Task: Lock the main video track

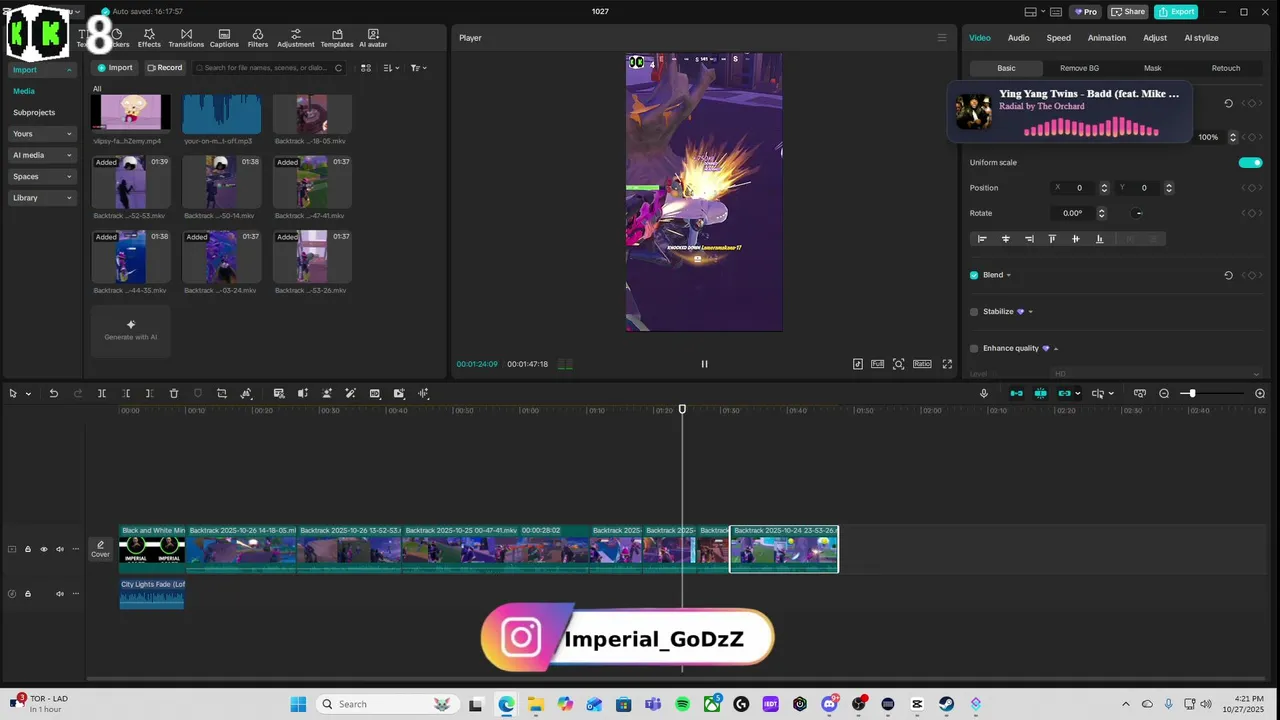Action: 28,549
